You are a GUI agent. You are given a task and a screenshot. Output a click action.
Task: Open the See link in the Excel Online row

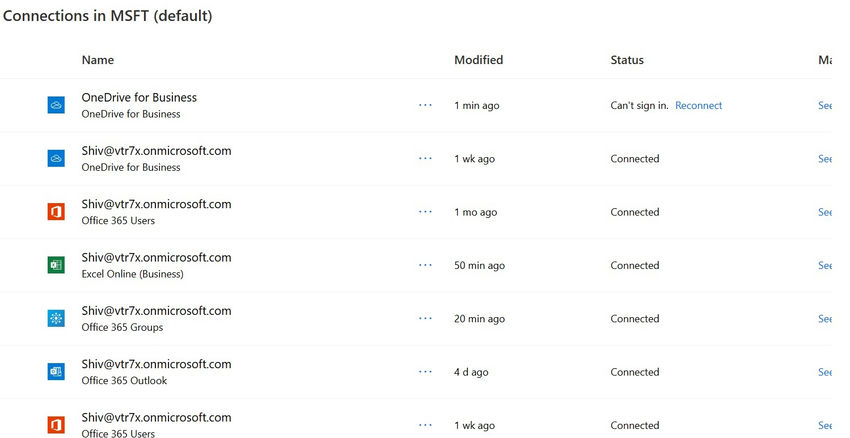825,265
